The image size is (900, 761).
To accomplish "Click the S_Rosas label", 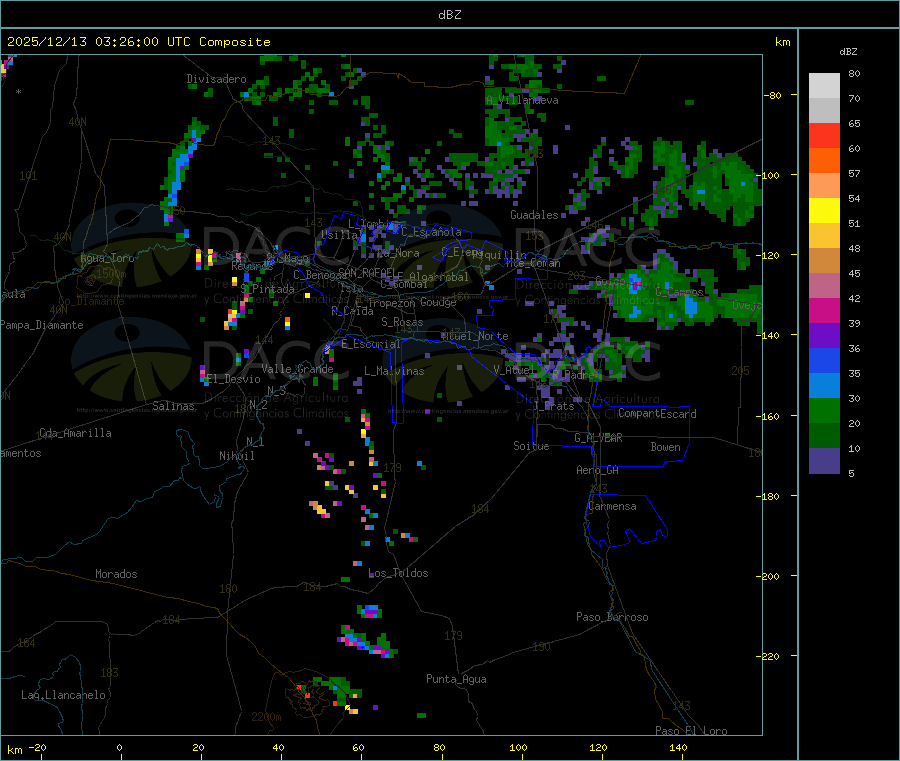I will pos(402,323).
